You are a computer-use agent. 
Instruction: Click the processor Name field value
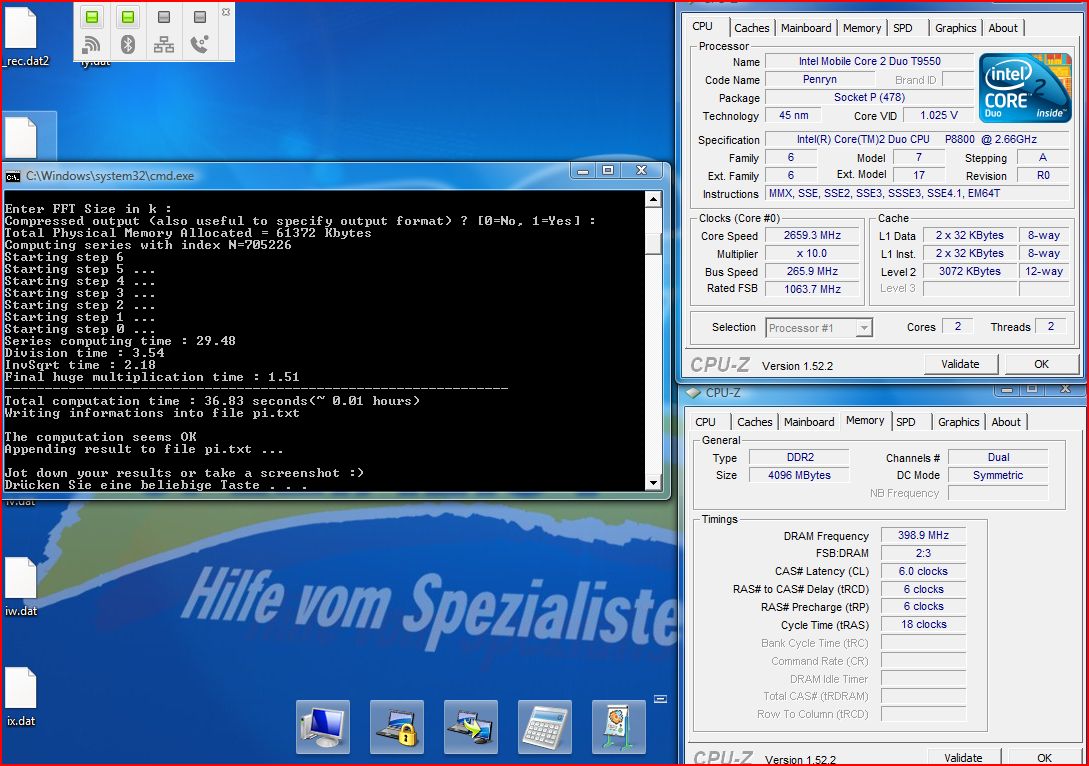pos(870,61)
